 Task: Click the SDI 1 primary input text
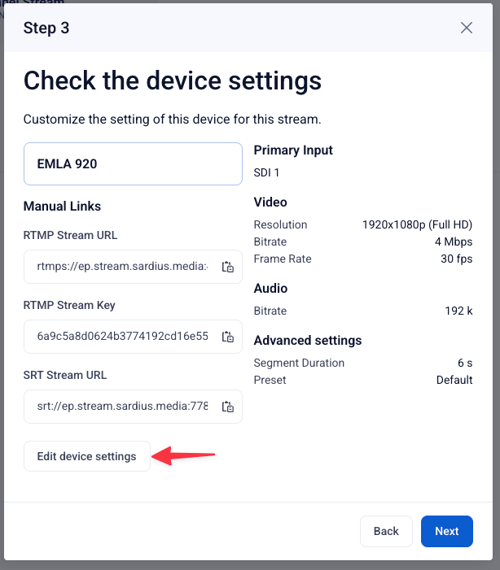(266, 173)
